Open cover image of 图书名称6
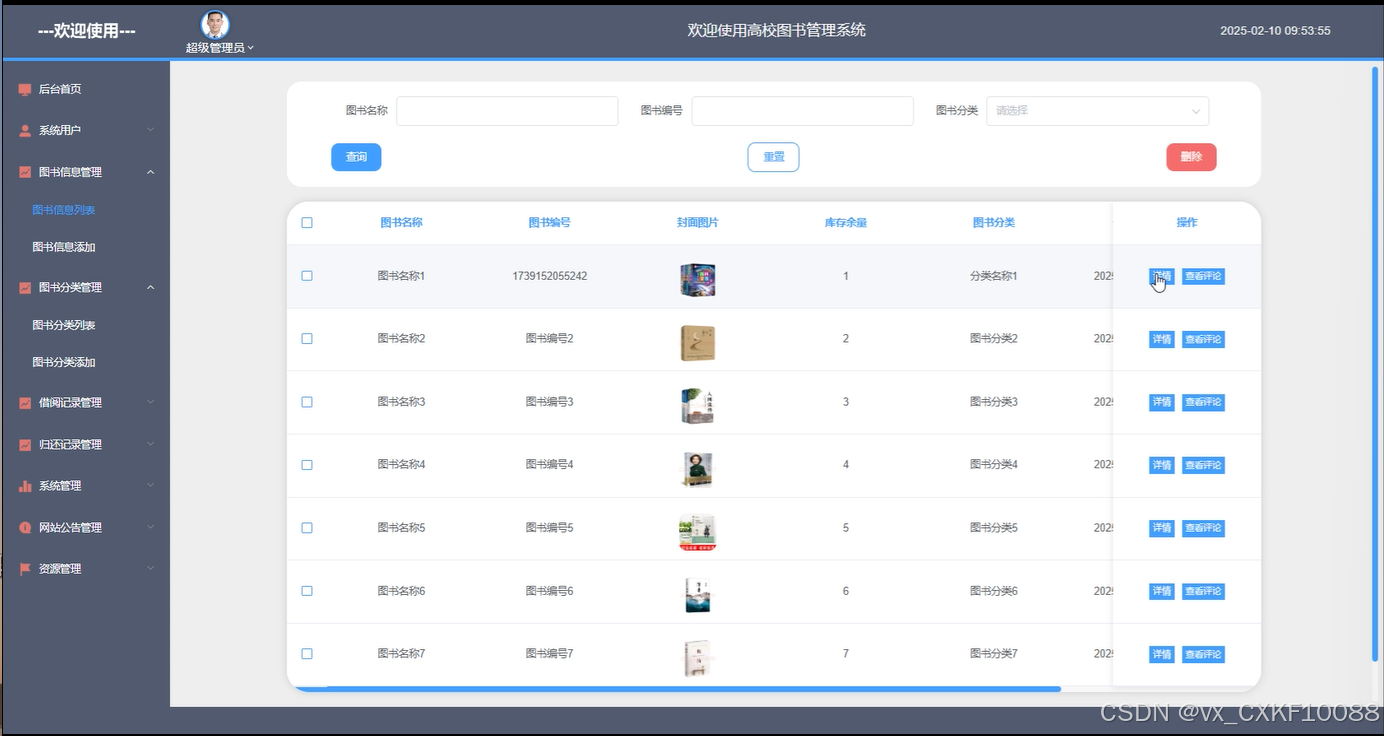This screenshot has height=736, width=1384. 697,595
